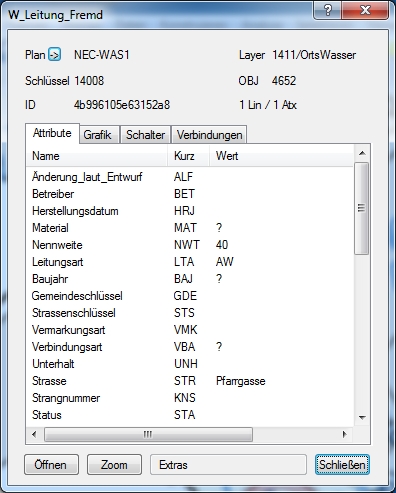Viewport: 396px width, 493px height.
Task: Click the Öffnen button
Action: tap(51, 465)
